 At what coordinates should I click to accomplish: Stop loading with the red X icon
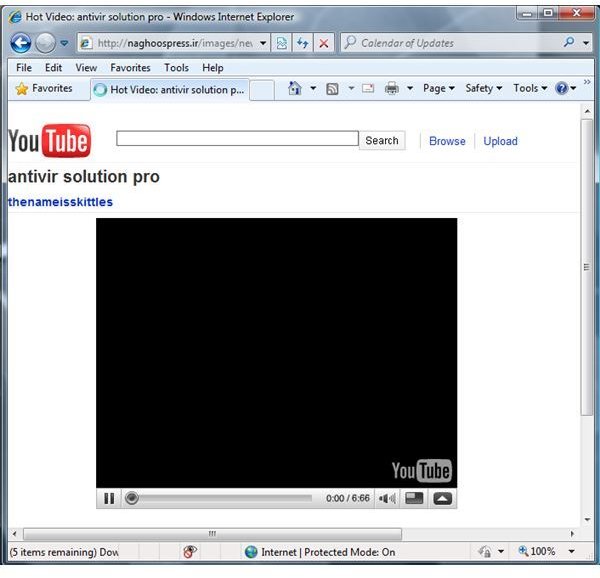(x=324, y=43)
